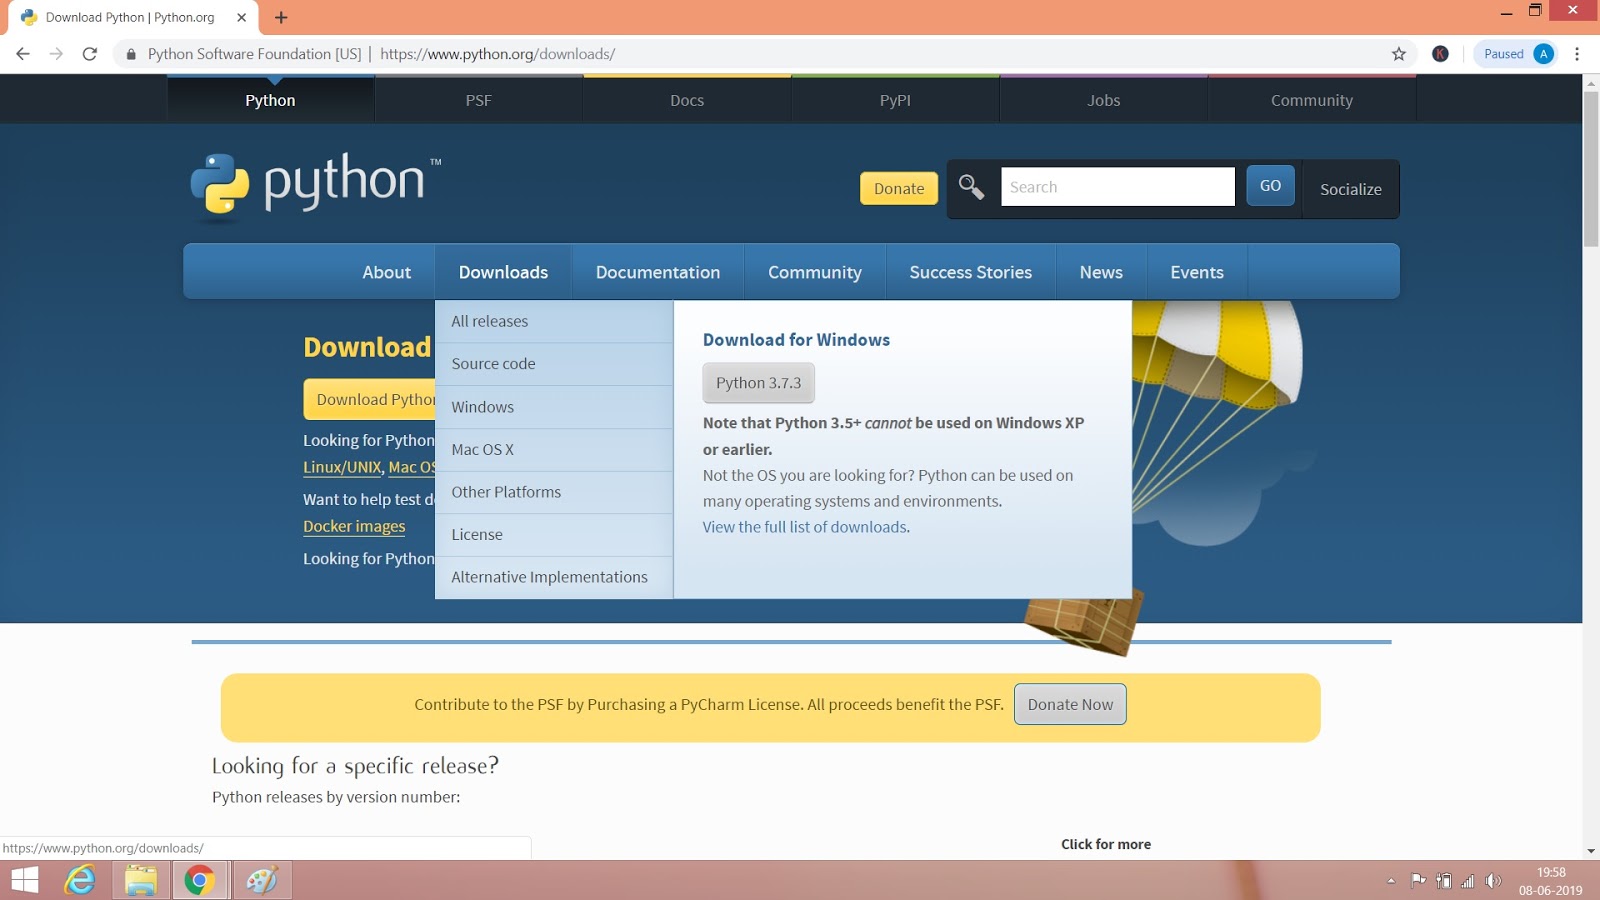The width and height of the screenshot is (1600, 900).
Task: Click the volume speaker tray icon
Action: [x=1493, y=881]
